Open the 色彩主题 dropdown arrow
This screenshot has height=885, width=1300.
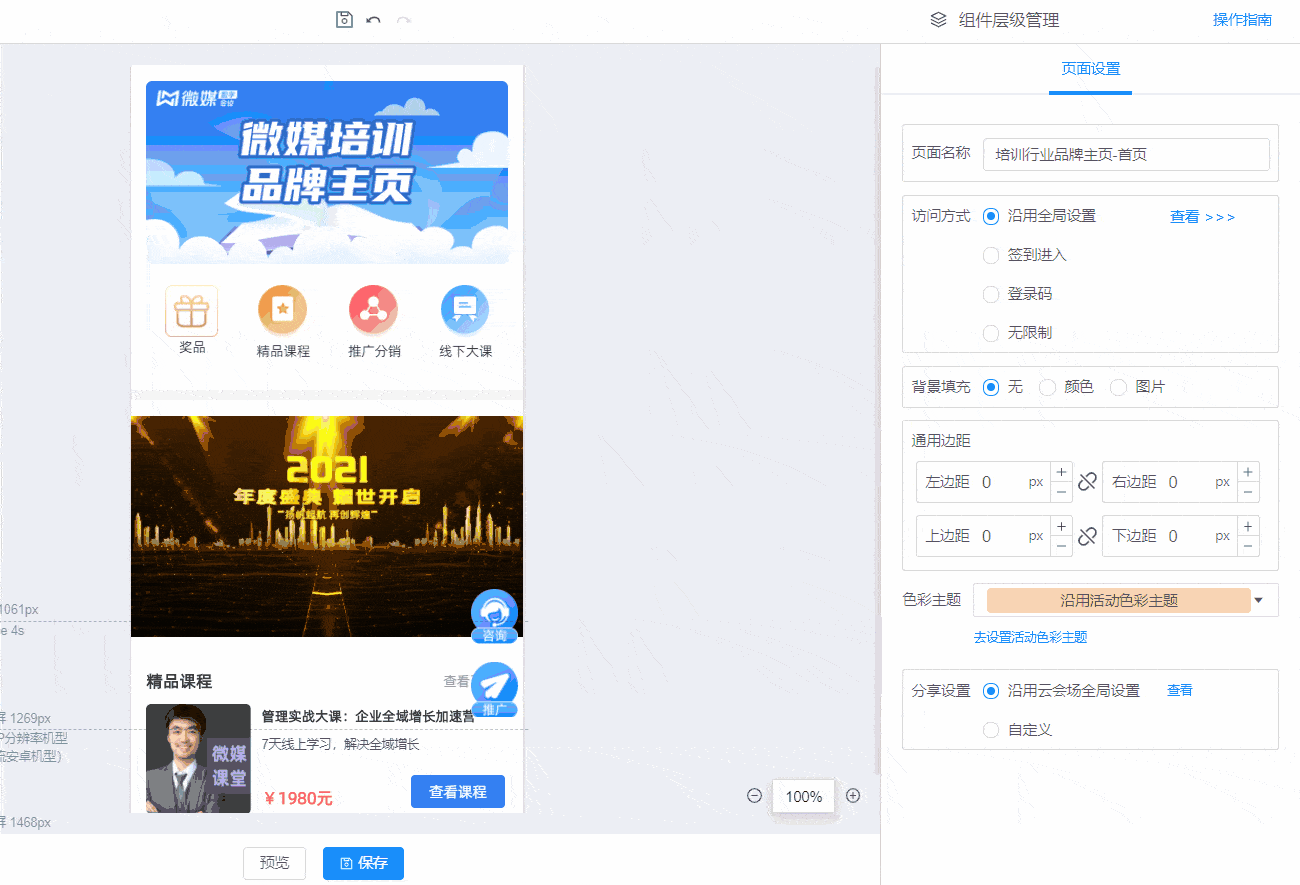point(1259,601)
